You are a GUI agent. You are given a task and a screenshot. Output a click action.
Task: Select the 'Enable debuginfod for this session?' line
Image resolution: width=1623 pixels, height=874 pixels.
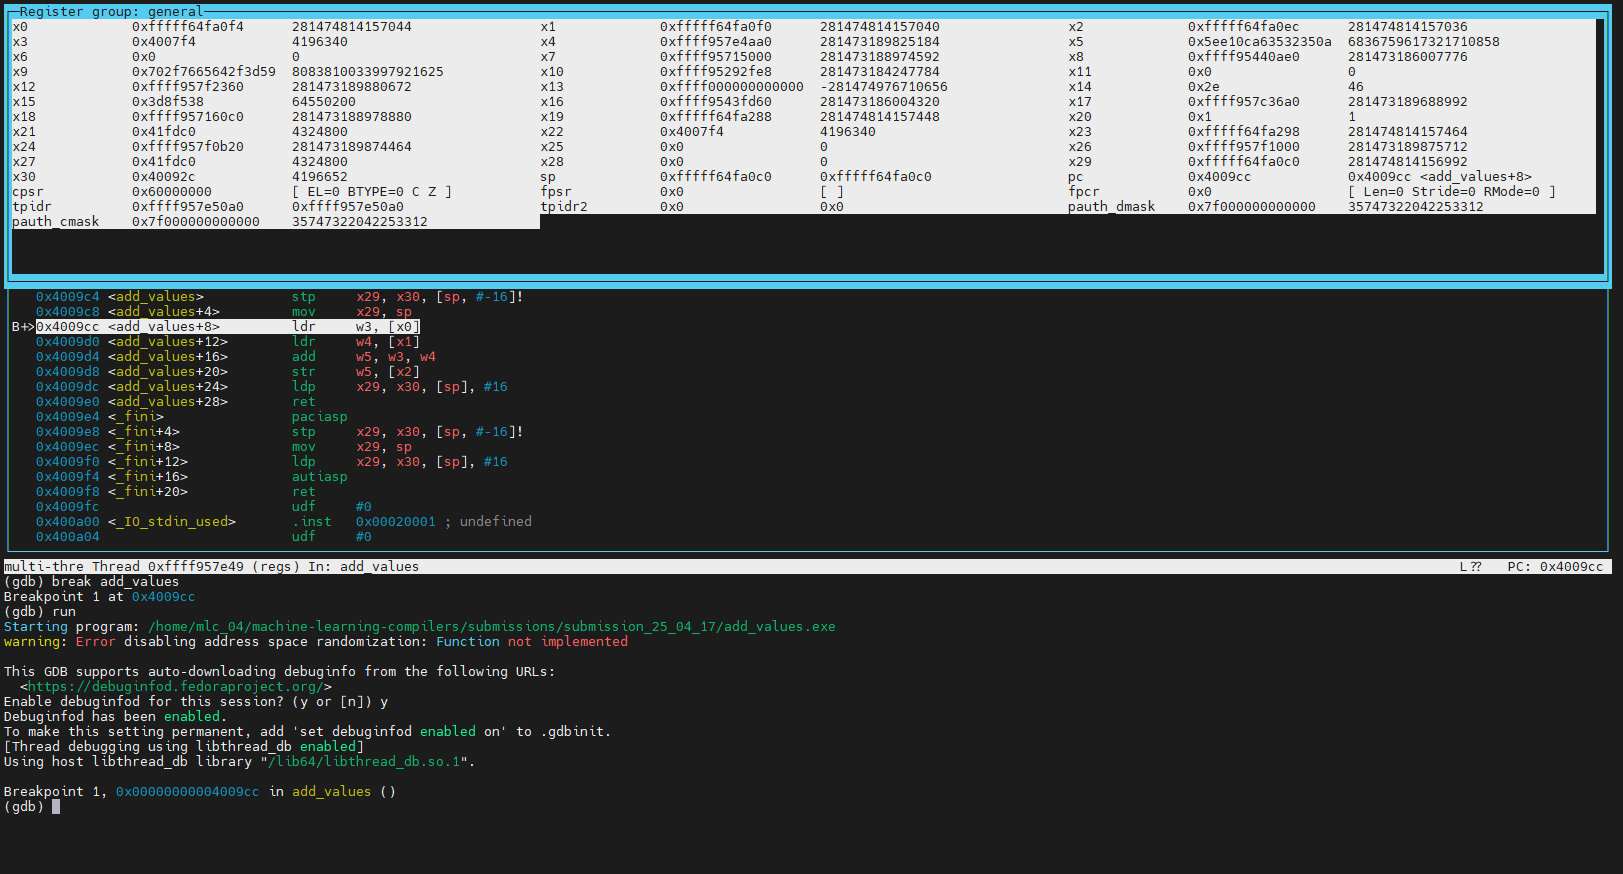(196, 702)
